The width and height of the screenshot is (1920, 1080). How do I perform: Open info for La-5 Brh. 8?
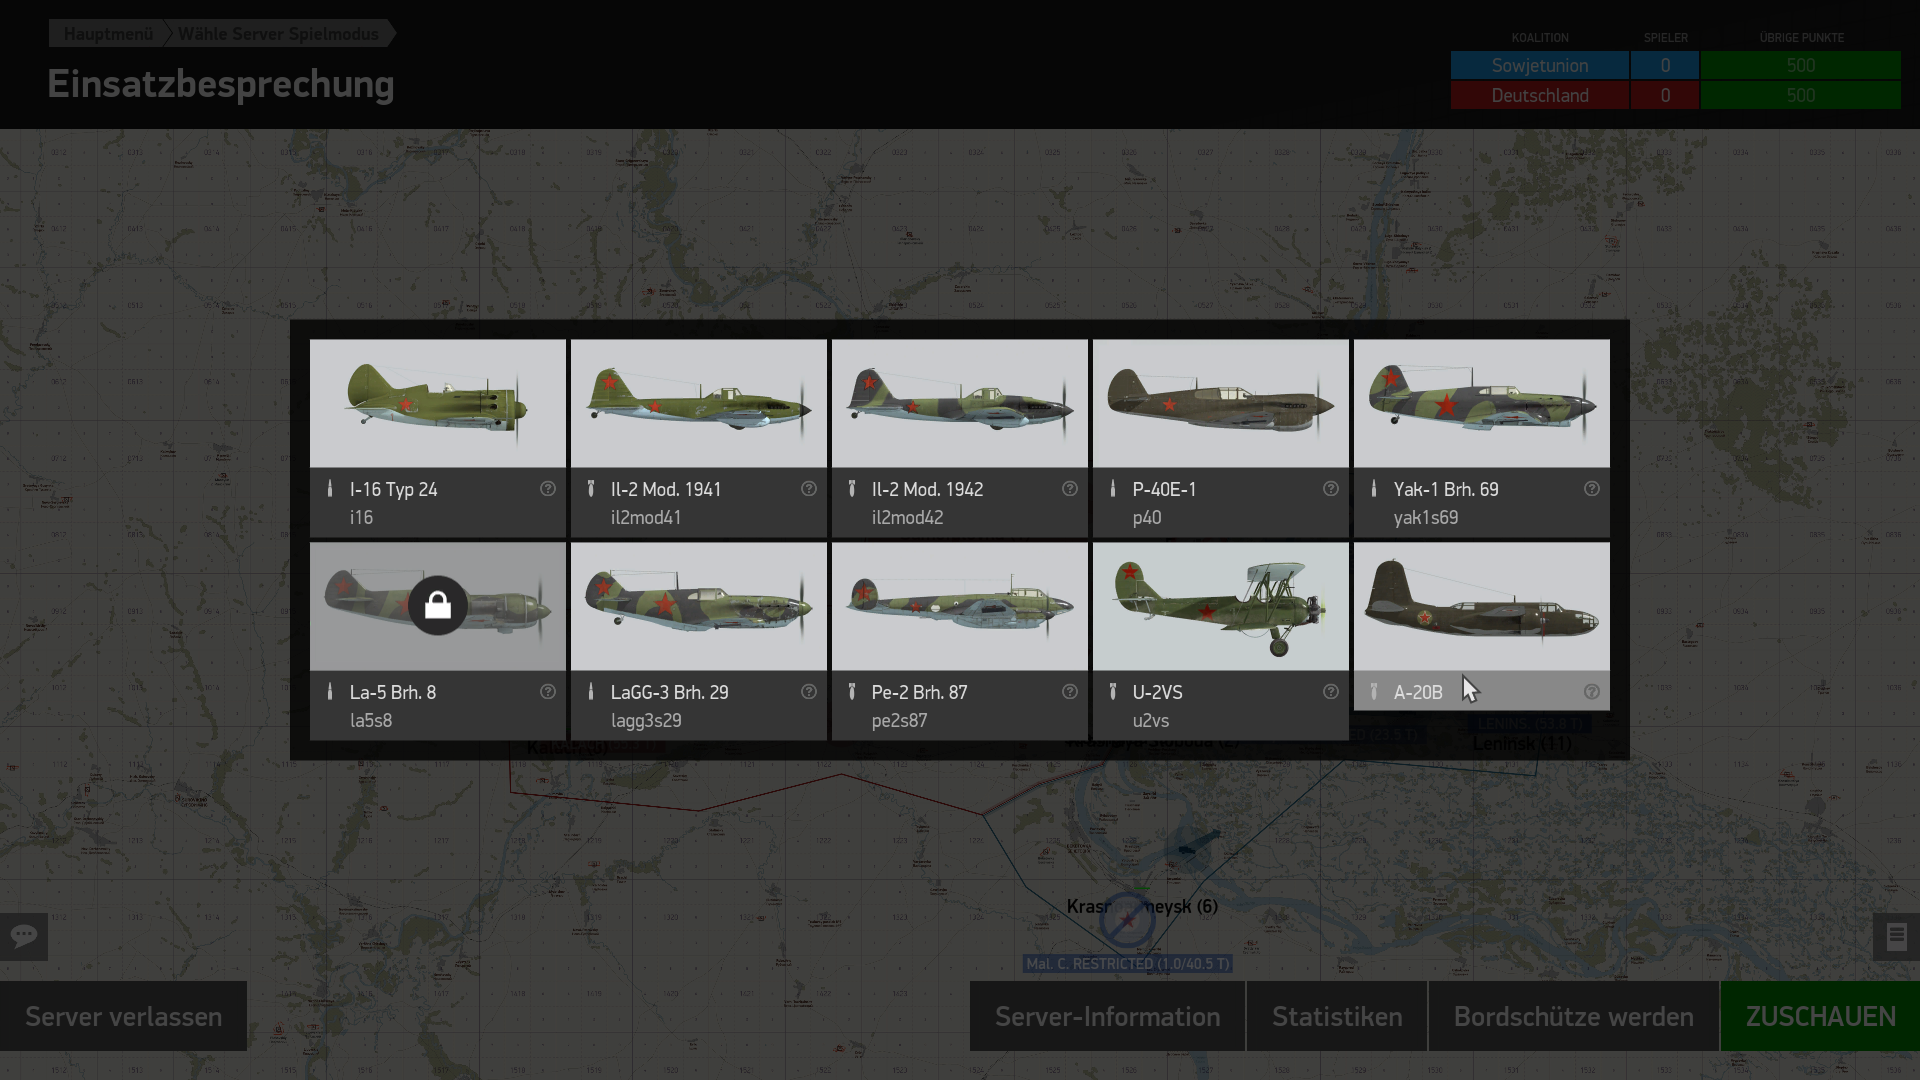[x=548, y=692]
